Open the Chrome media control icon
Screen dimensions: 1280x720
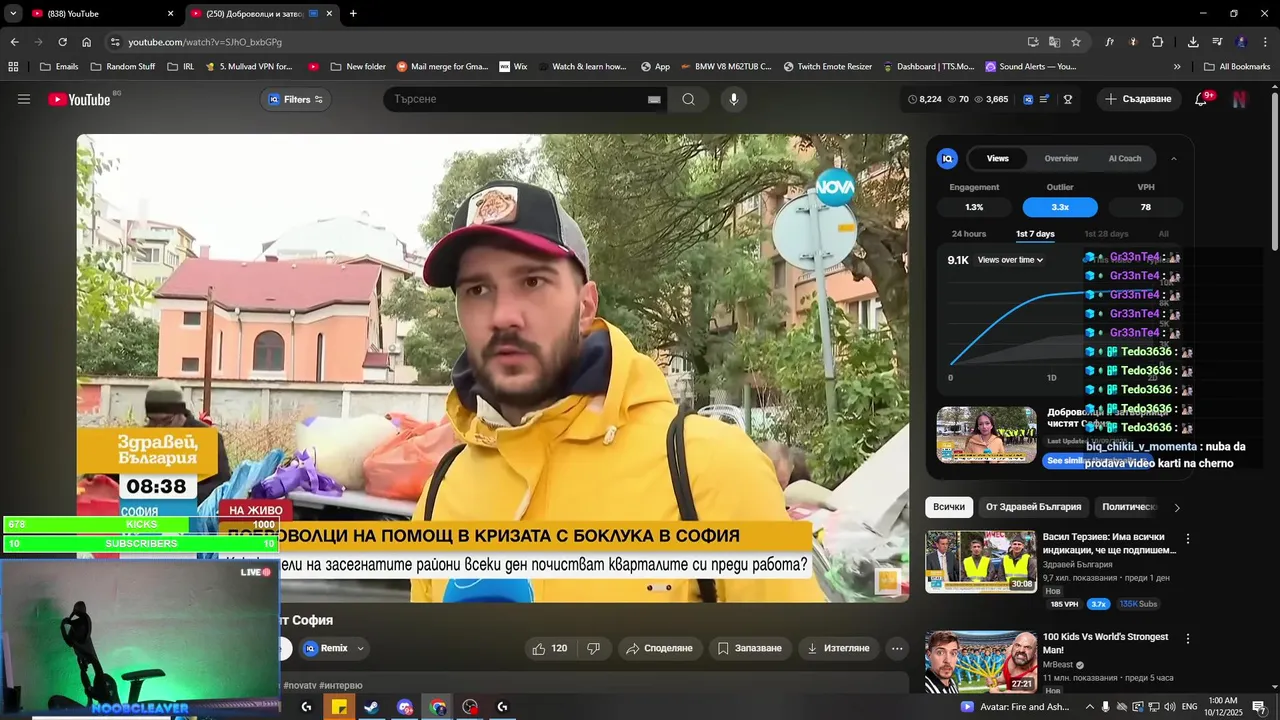1217,42
